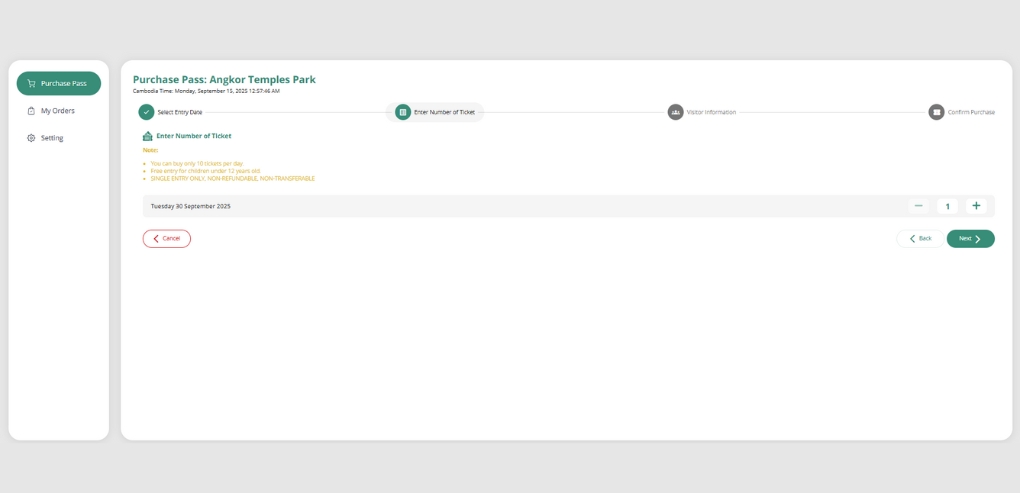This screenshot has height=493, width=1020.
Task: Click the Setting gear icon
Action: [31, 138]
